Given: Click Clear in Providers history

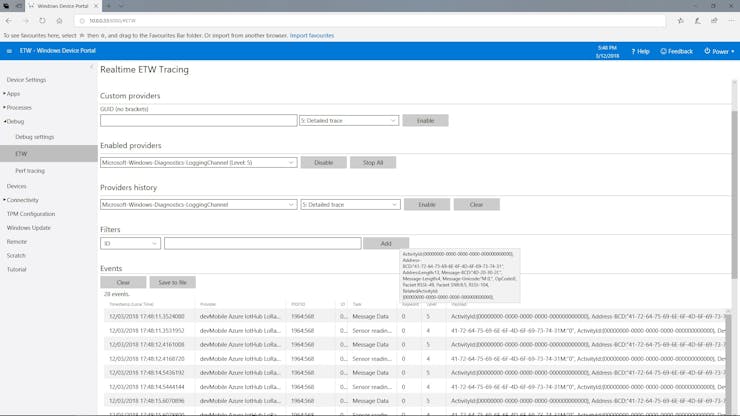Looking at the screenshot, I should click(476, 204).
